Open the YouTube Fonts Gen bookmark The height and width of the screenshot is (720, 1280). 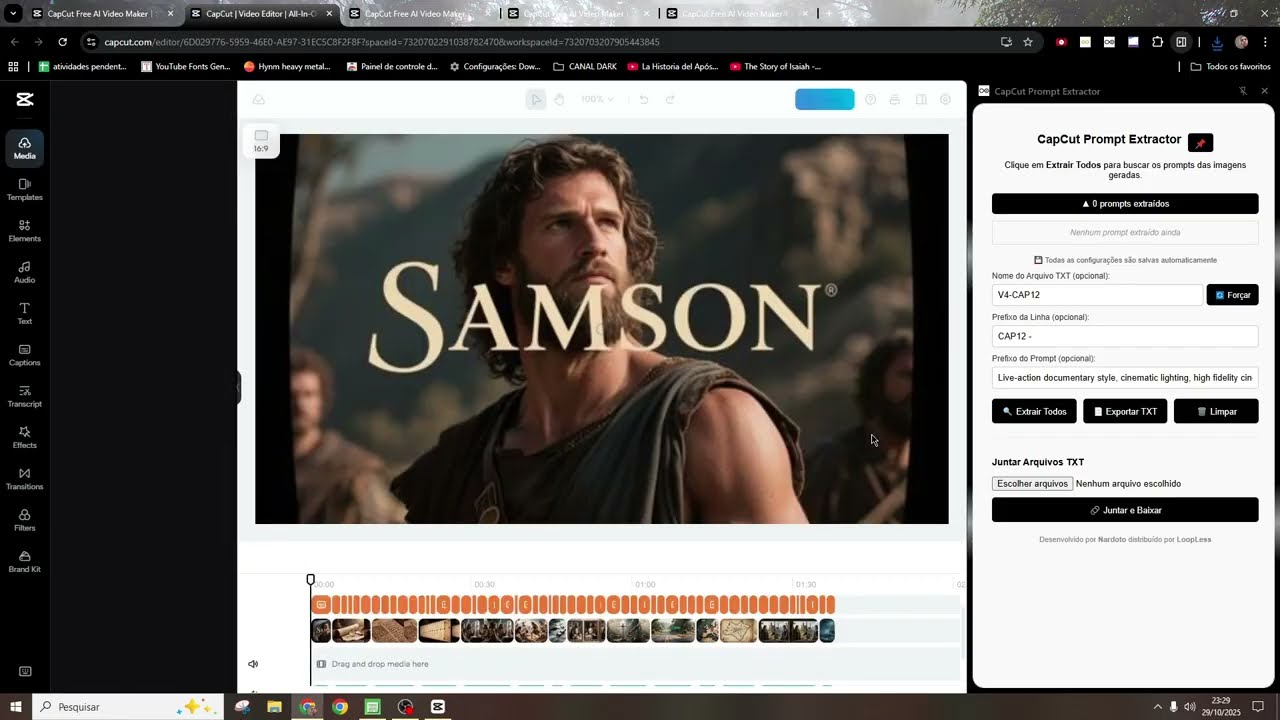(x=186, y=66)
